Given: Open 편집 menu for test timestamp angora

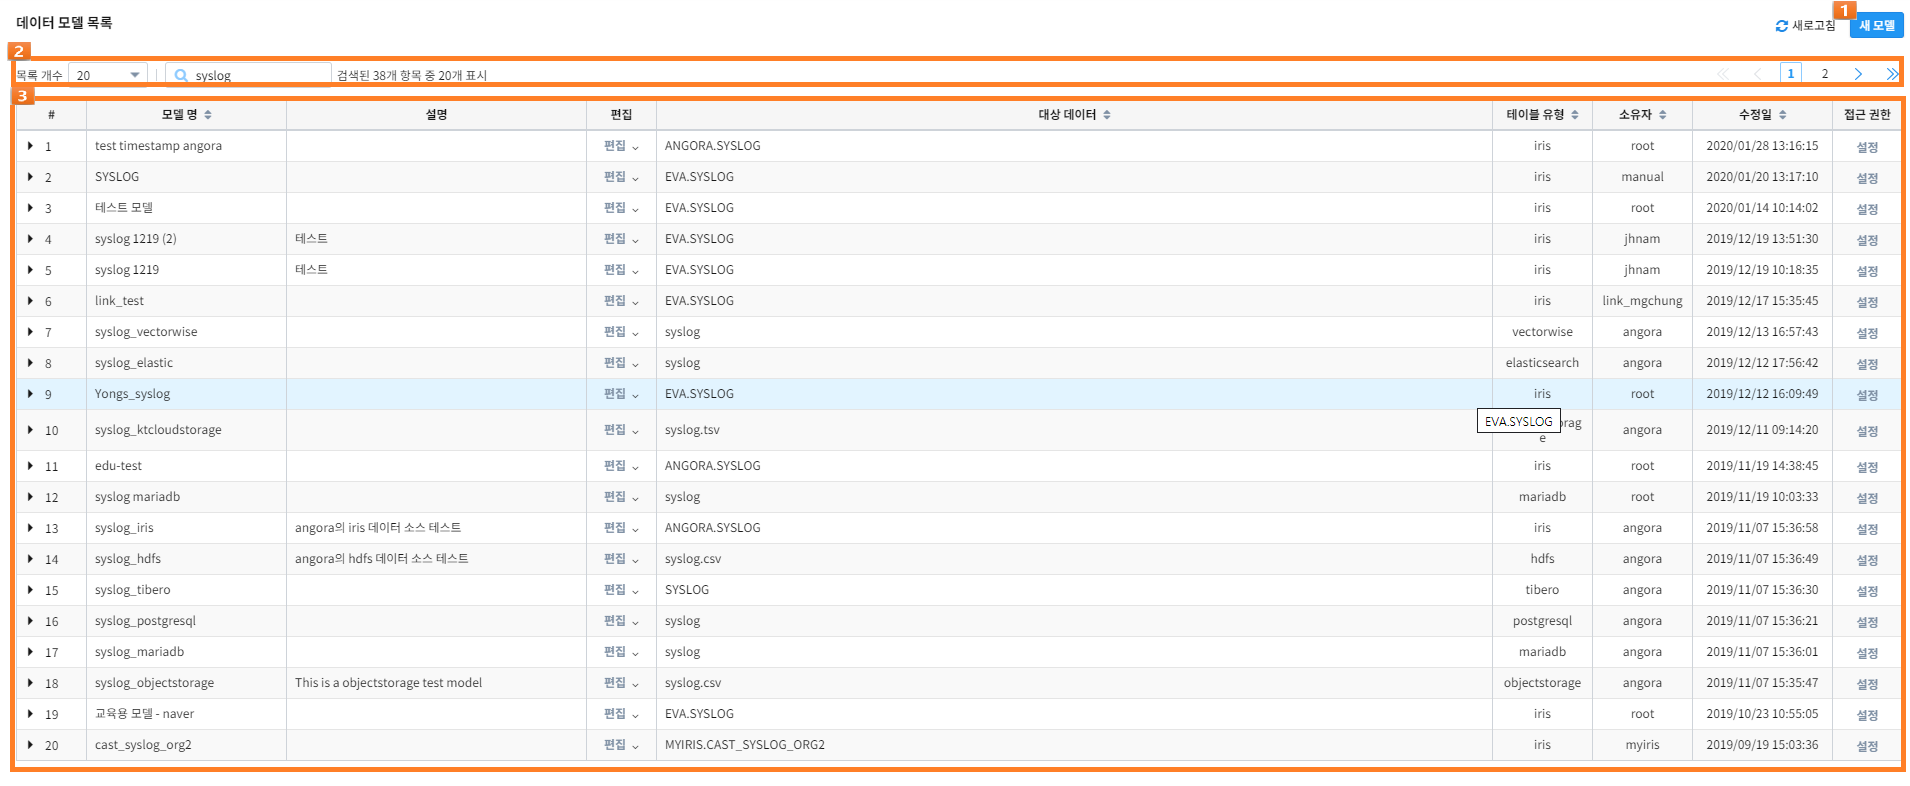Looking at the screenshot, I should pos(621,146).
